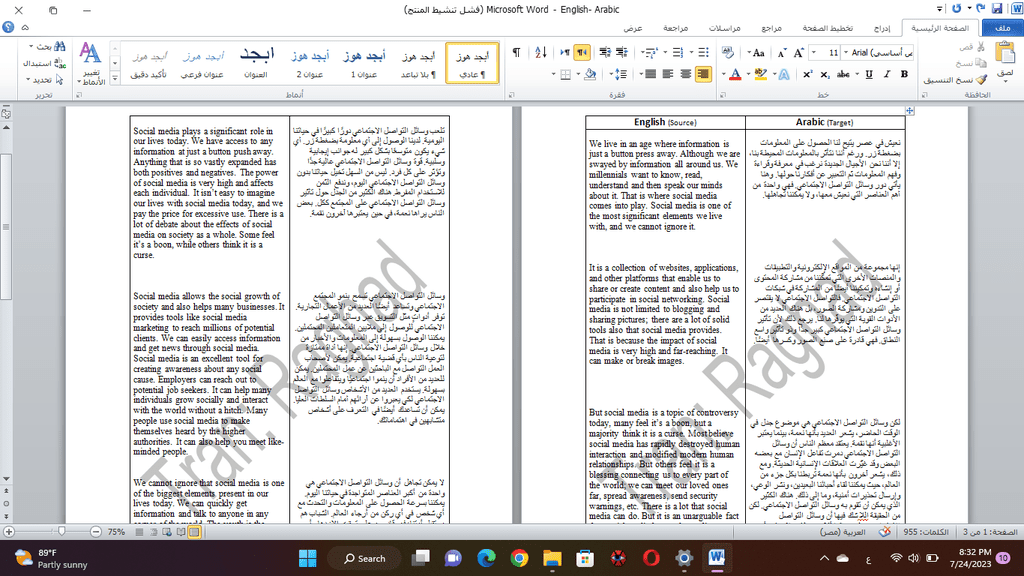Apply the No Spacing (بلا تباعد) style
Screen dimensions: 1024x576
418,63
